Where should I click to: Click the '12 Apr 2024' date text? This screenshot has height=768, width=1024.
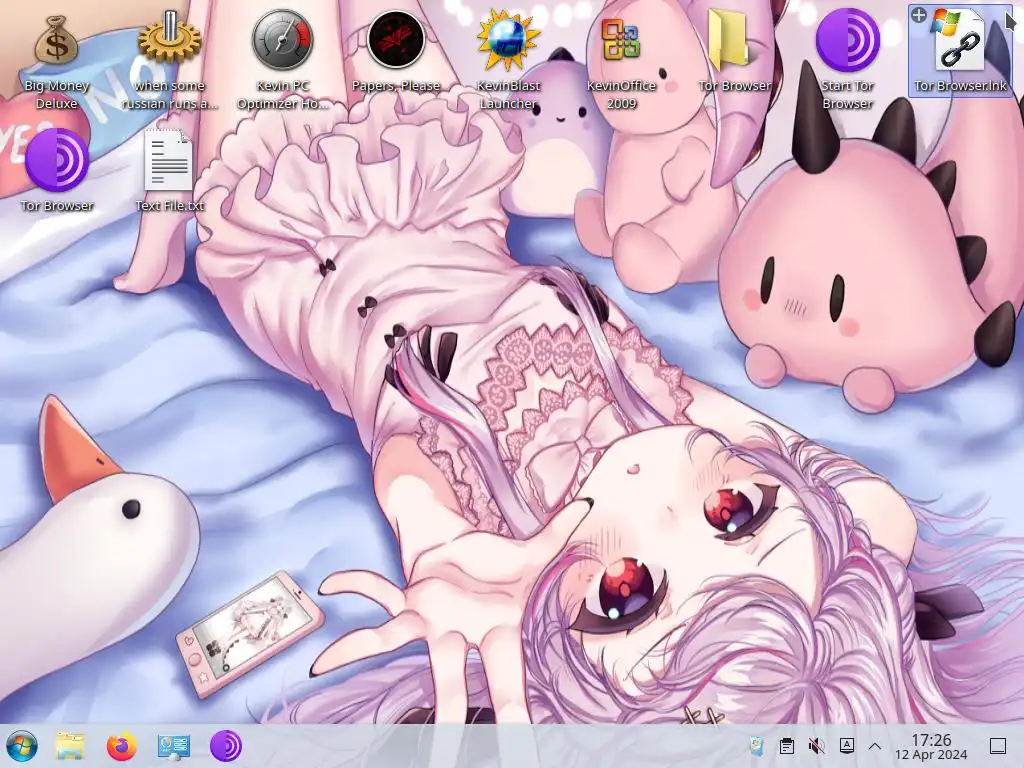pyautogui.click(x=931, y=754)
